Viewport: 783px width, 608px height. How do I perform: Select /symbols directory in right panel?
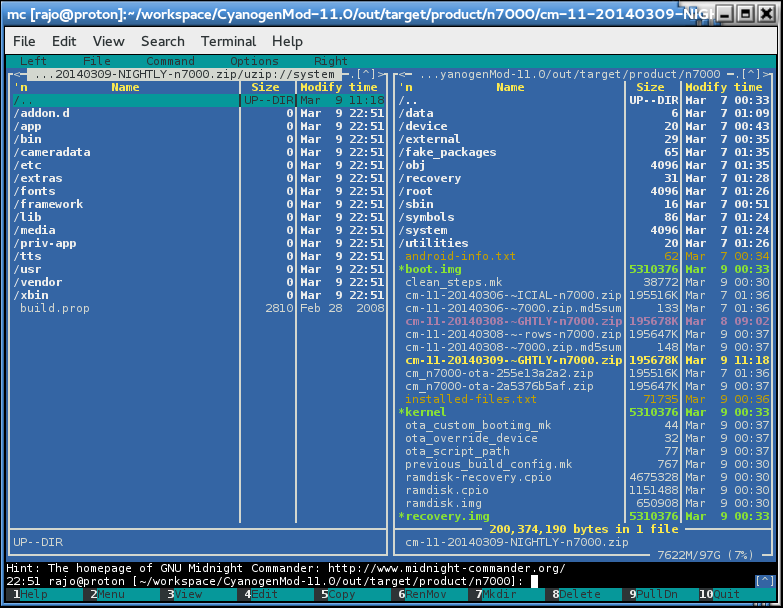tap(584, 217)
